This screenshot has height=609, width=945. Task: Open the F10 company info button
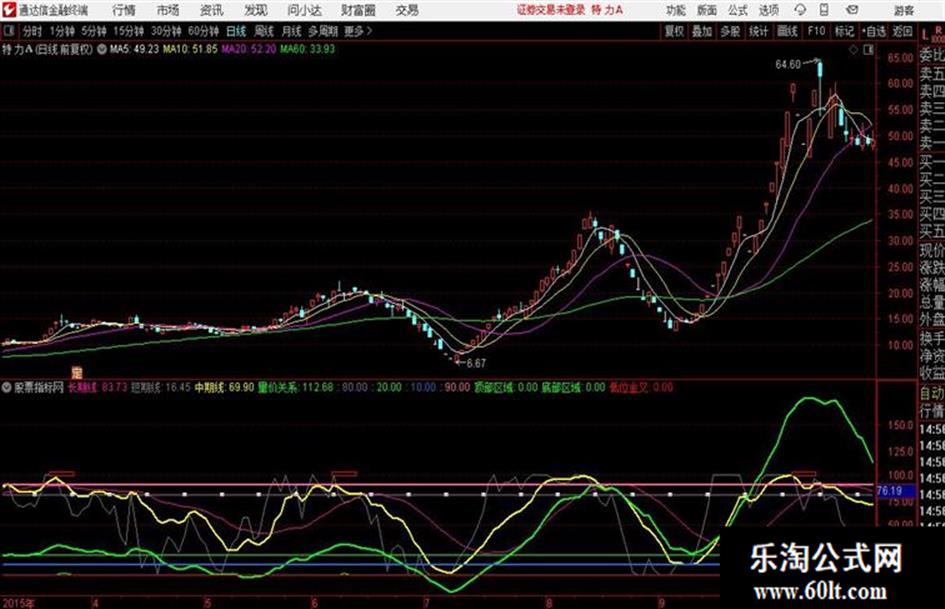(816, 31)
